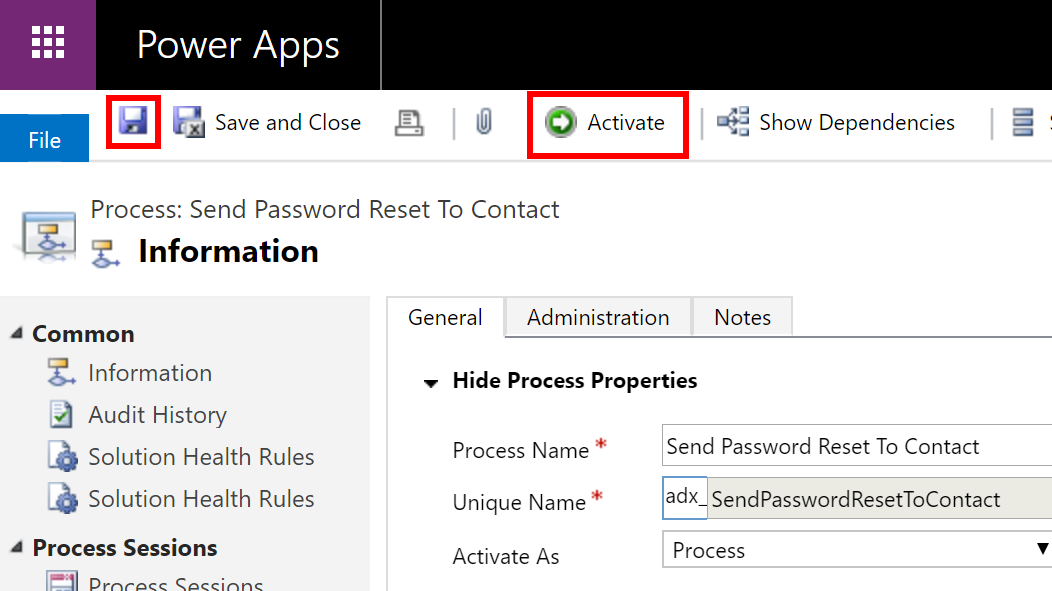Select the General tab

tap(445, 317)
